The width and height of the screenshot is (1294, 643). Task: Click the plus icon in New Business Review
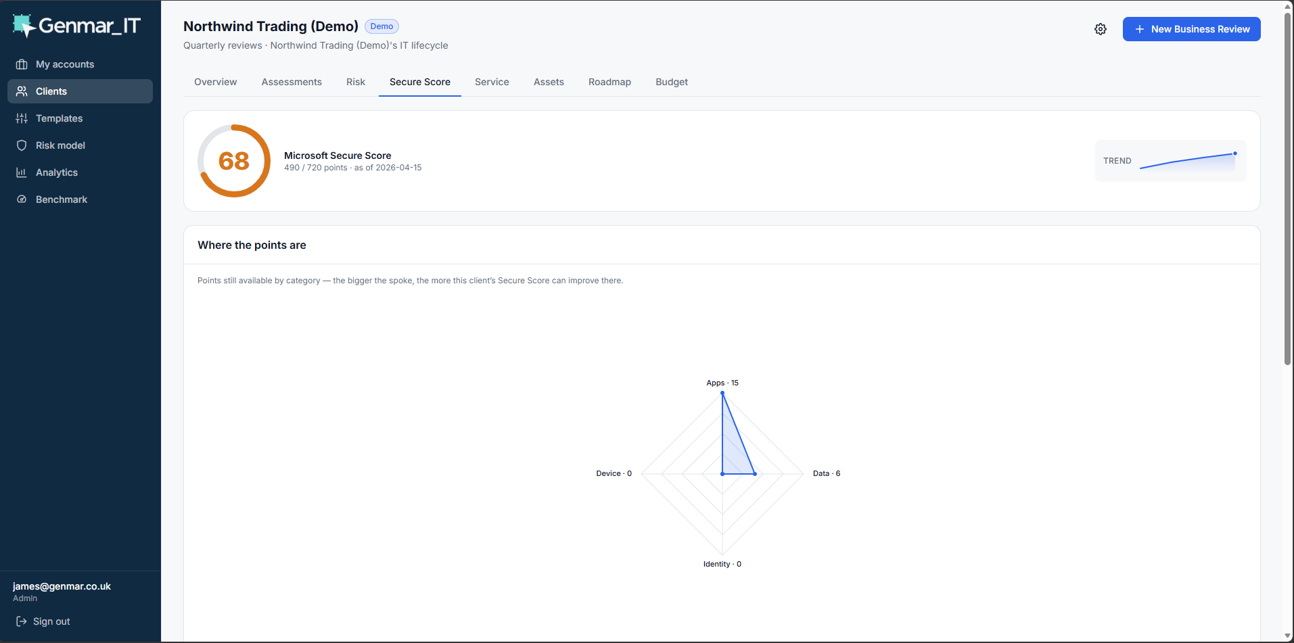pos(1139,29)
